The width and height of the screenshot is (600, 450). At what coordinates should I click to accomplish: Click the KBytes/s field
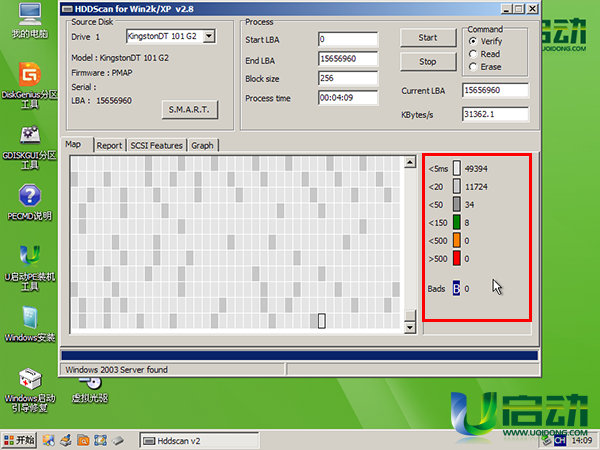tap(495, 114)
